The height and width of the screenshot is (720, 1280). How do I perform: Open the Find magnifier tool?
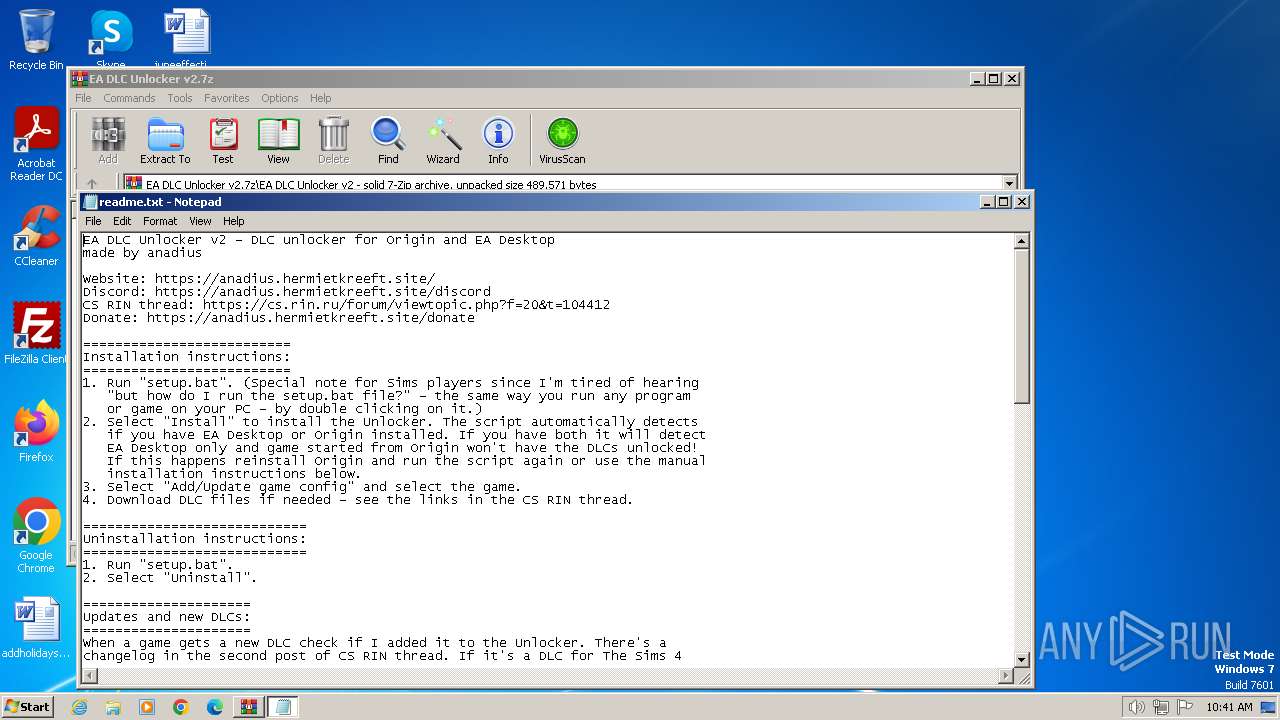(388, 141)
